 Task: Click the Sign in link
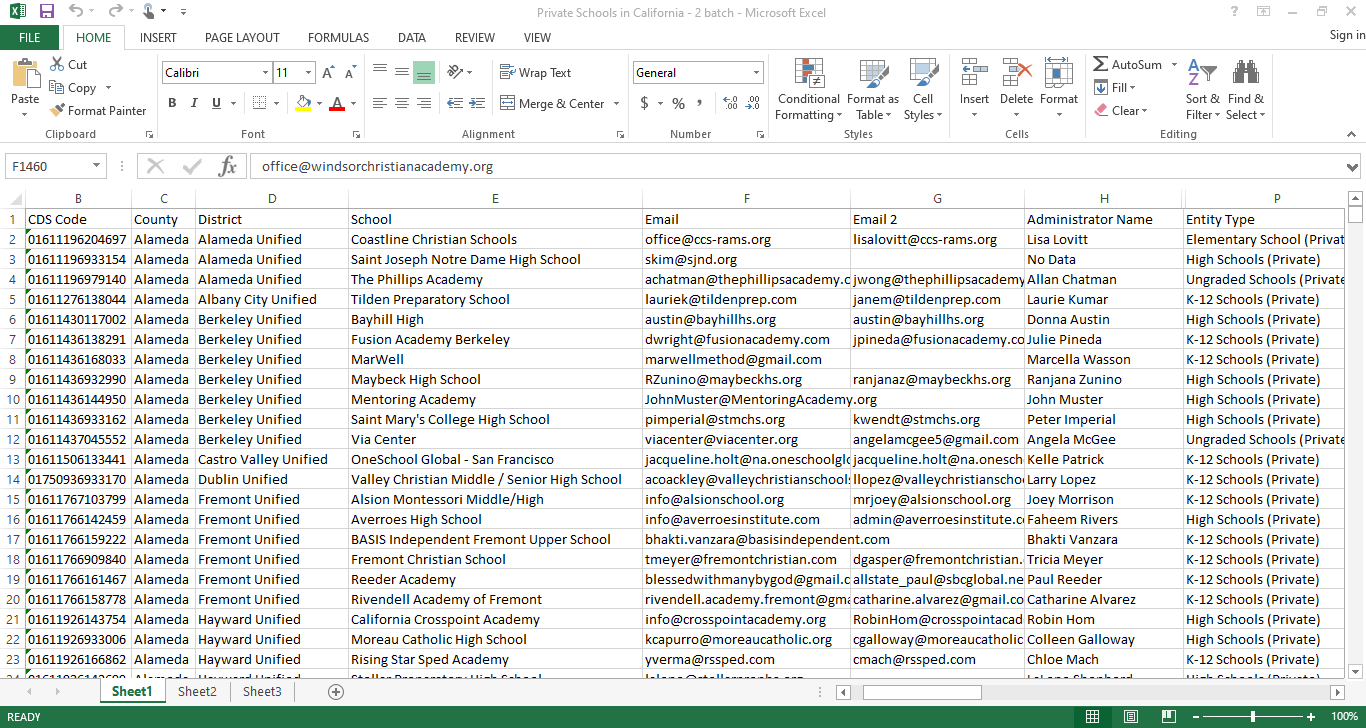(1346, 35)
